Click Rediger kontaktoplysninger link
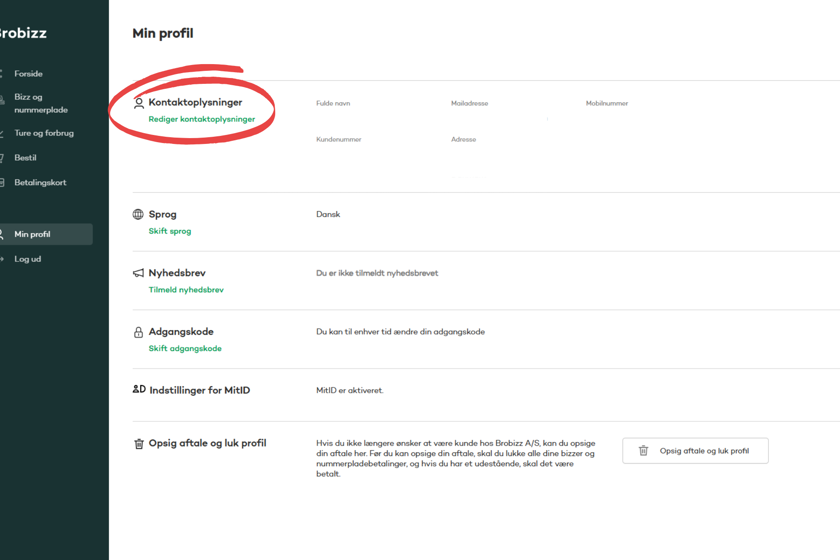This screenshot has height=560, width=840. pyautogui.click(x=201, y=119)
